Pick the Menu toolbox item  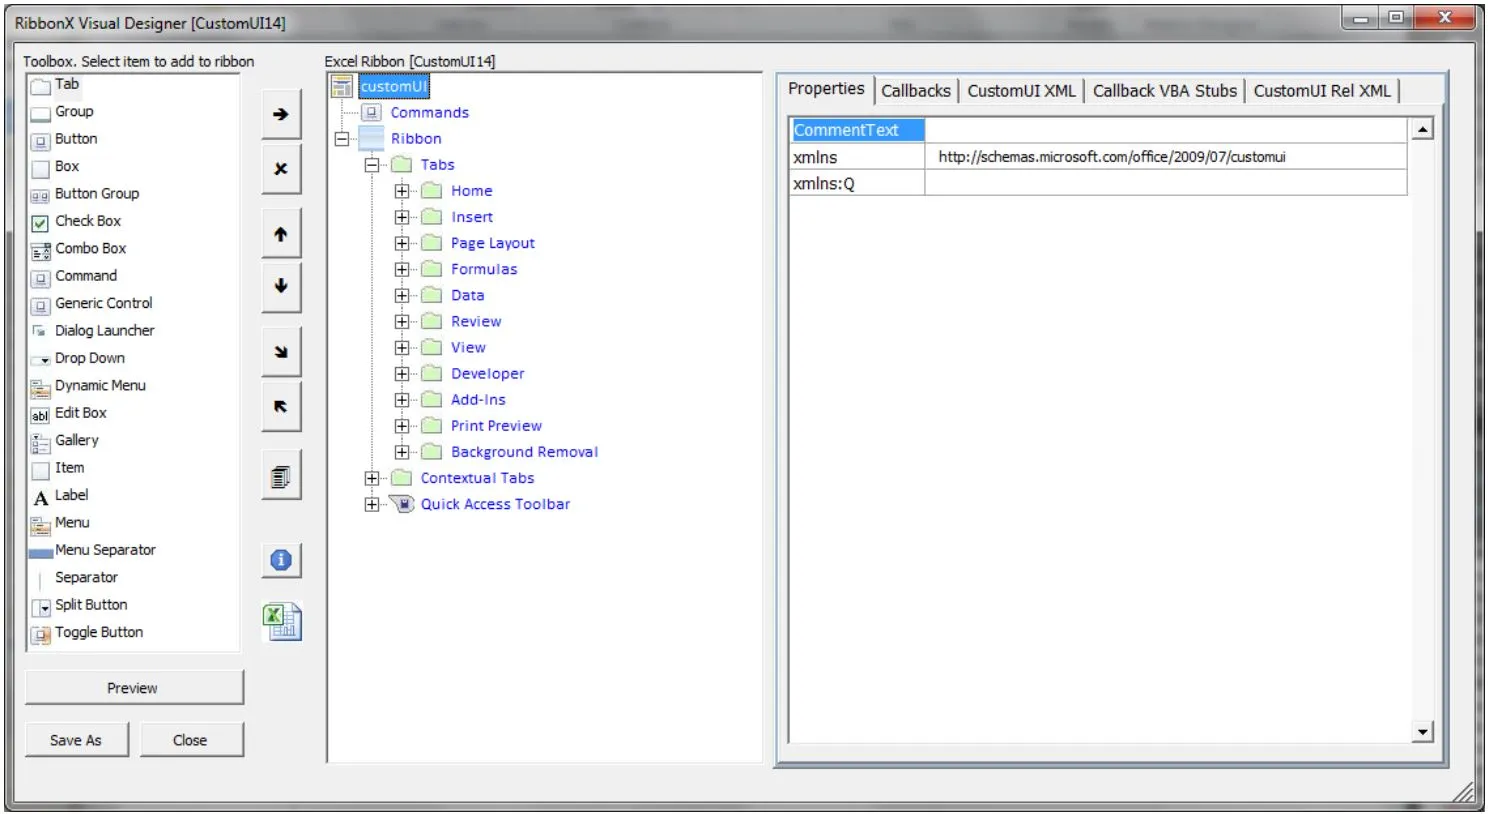click(x=72, y=523)
